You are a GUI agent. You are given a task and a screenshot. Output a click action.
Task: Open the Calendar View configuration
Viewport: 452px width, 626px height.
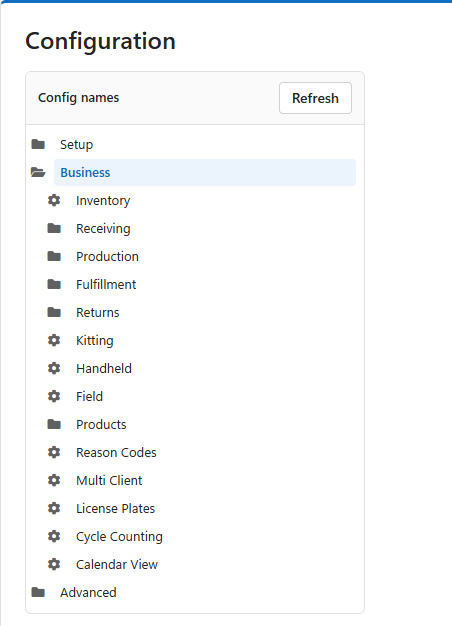click(117, 565)
